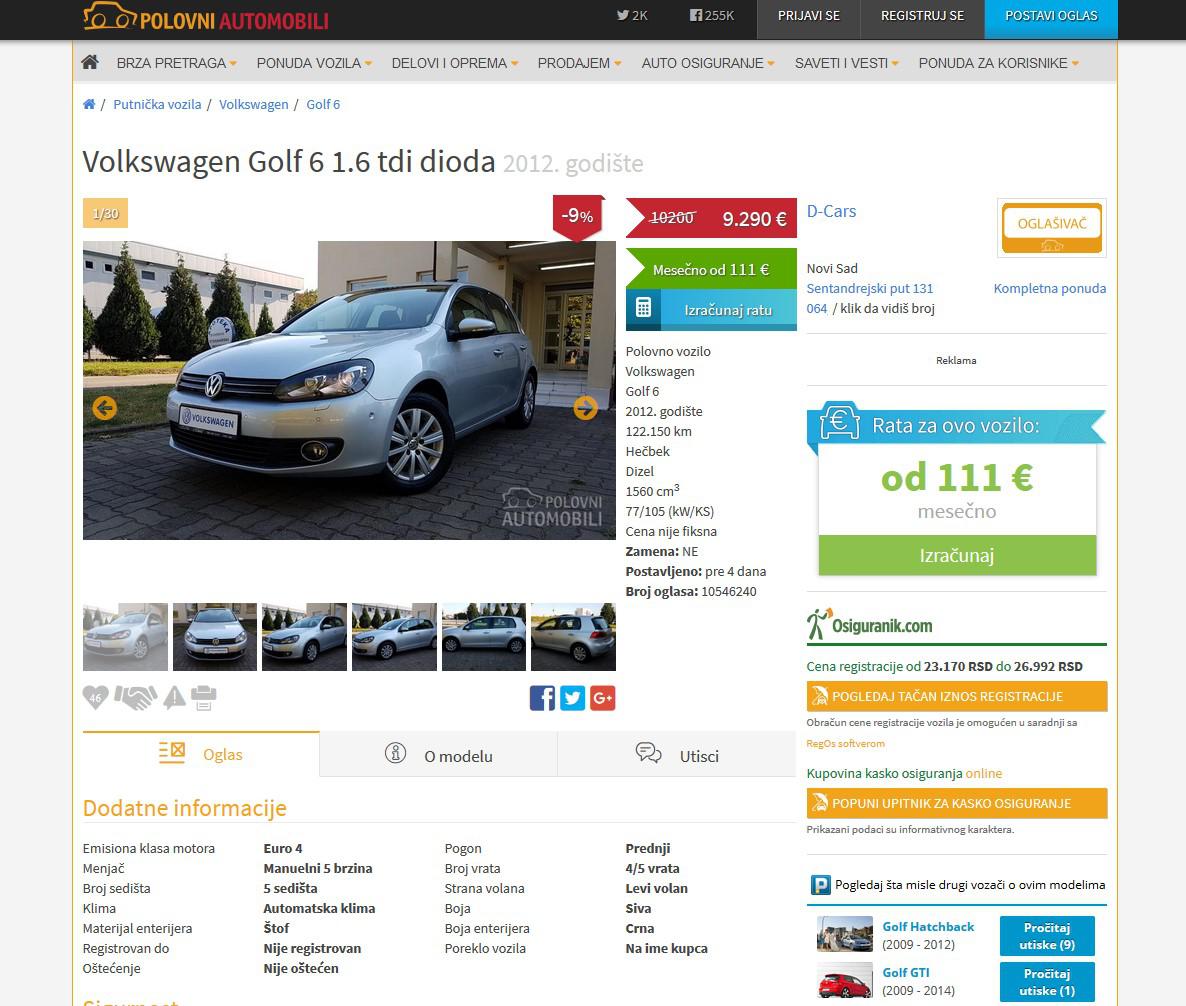Viewport: 1186px width, 1006px height.
Task: Click the red Golf GTI thumbnail image
Action: click(845, 980)
